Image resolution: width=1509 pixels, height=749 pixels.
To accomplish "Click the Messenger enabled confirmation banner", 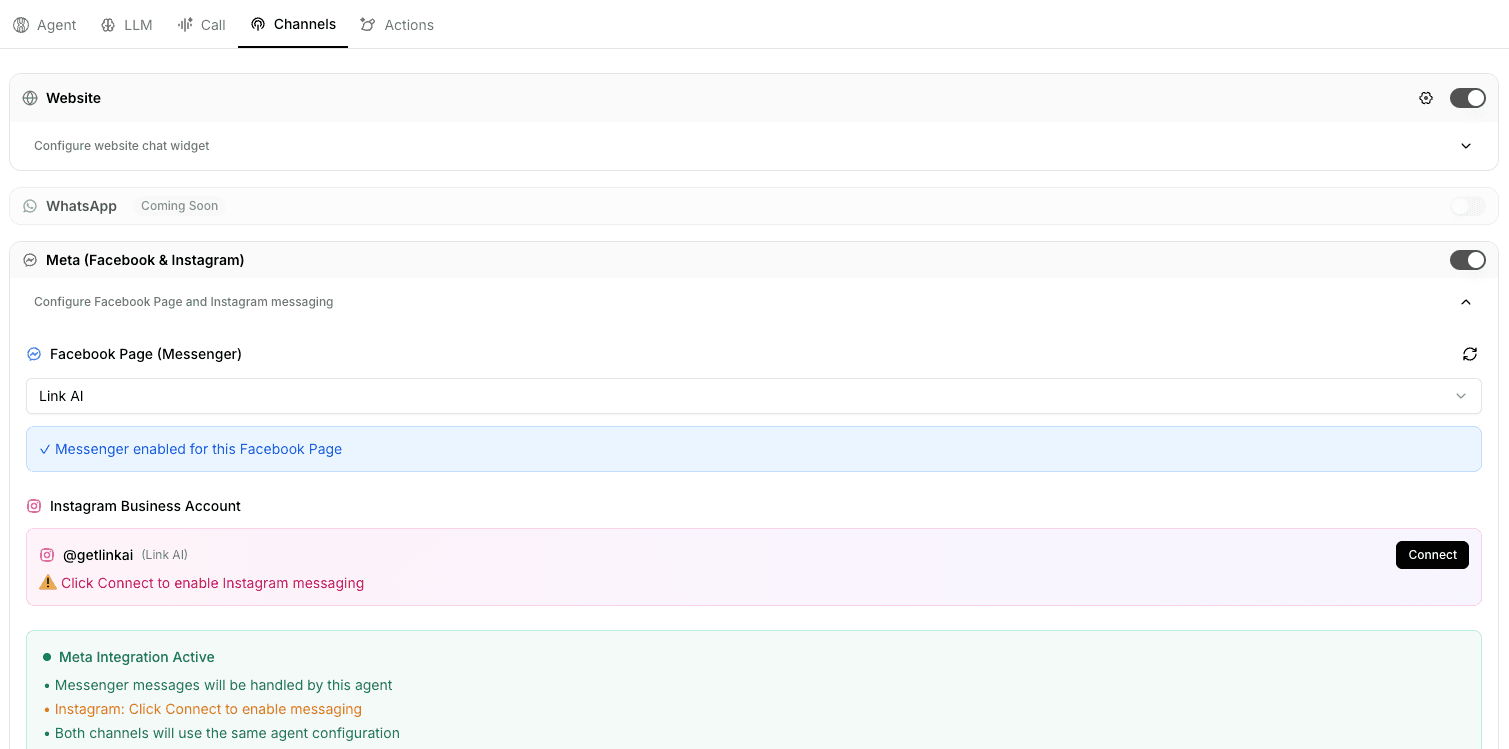I will (x=753, y=449).
